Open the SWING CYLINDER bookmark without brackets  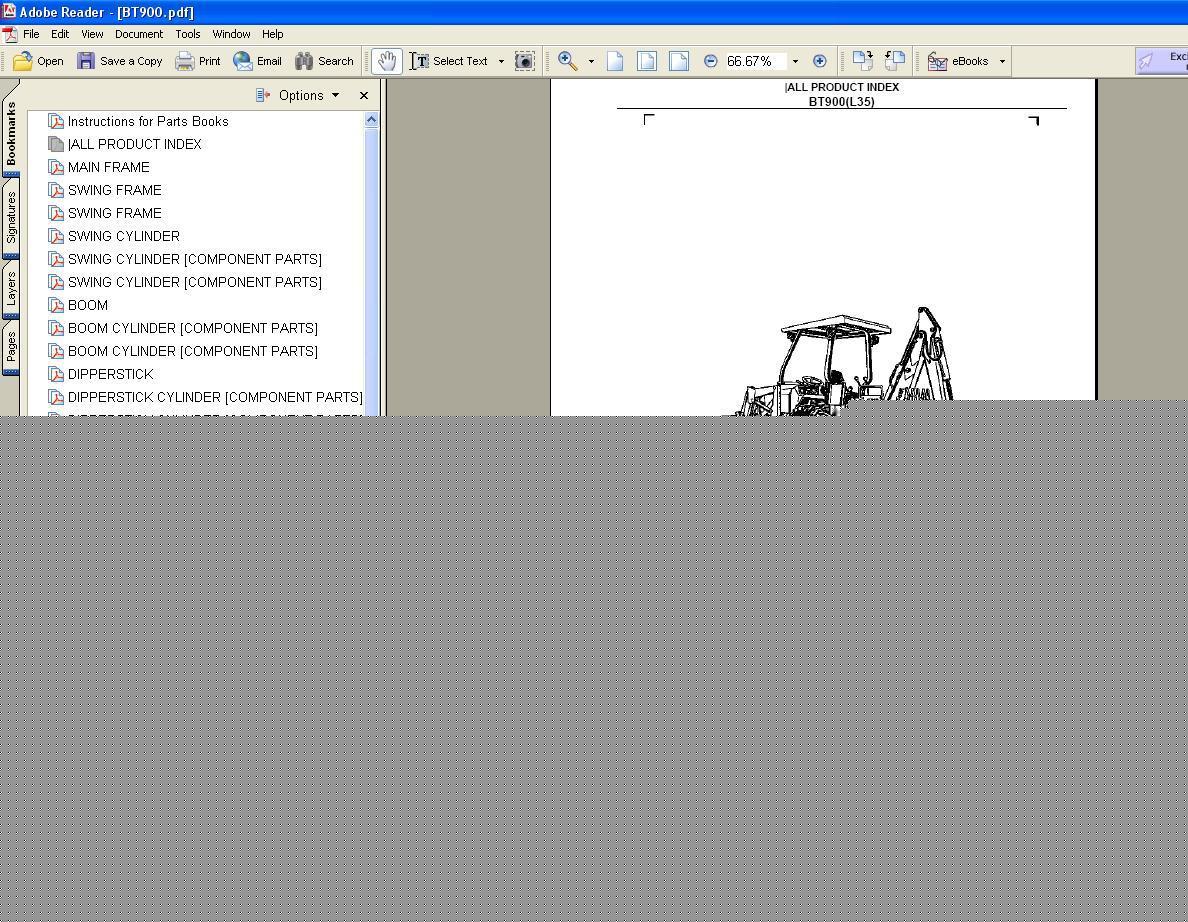123,236
